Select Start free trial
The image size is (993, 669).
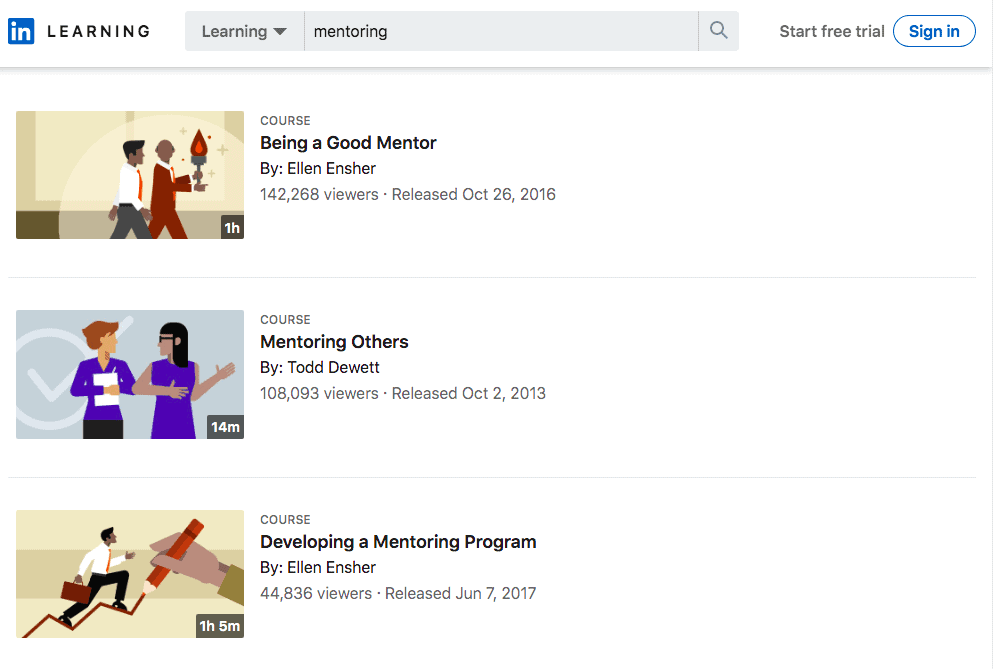[x=832, y=31]
